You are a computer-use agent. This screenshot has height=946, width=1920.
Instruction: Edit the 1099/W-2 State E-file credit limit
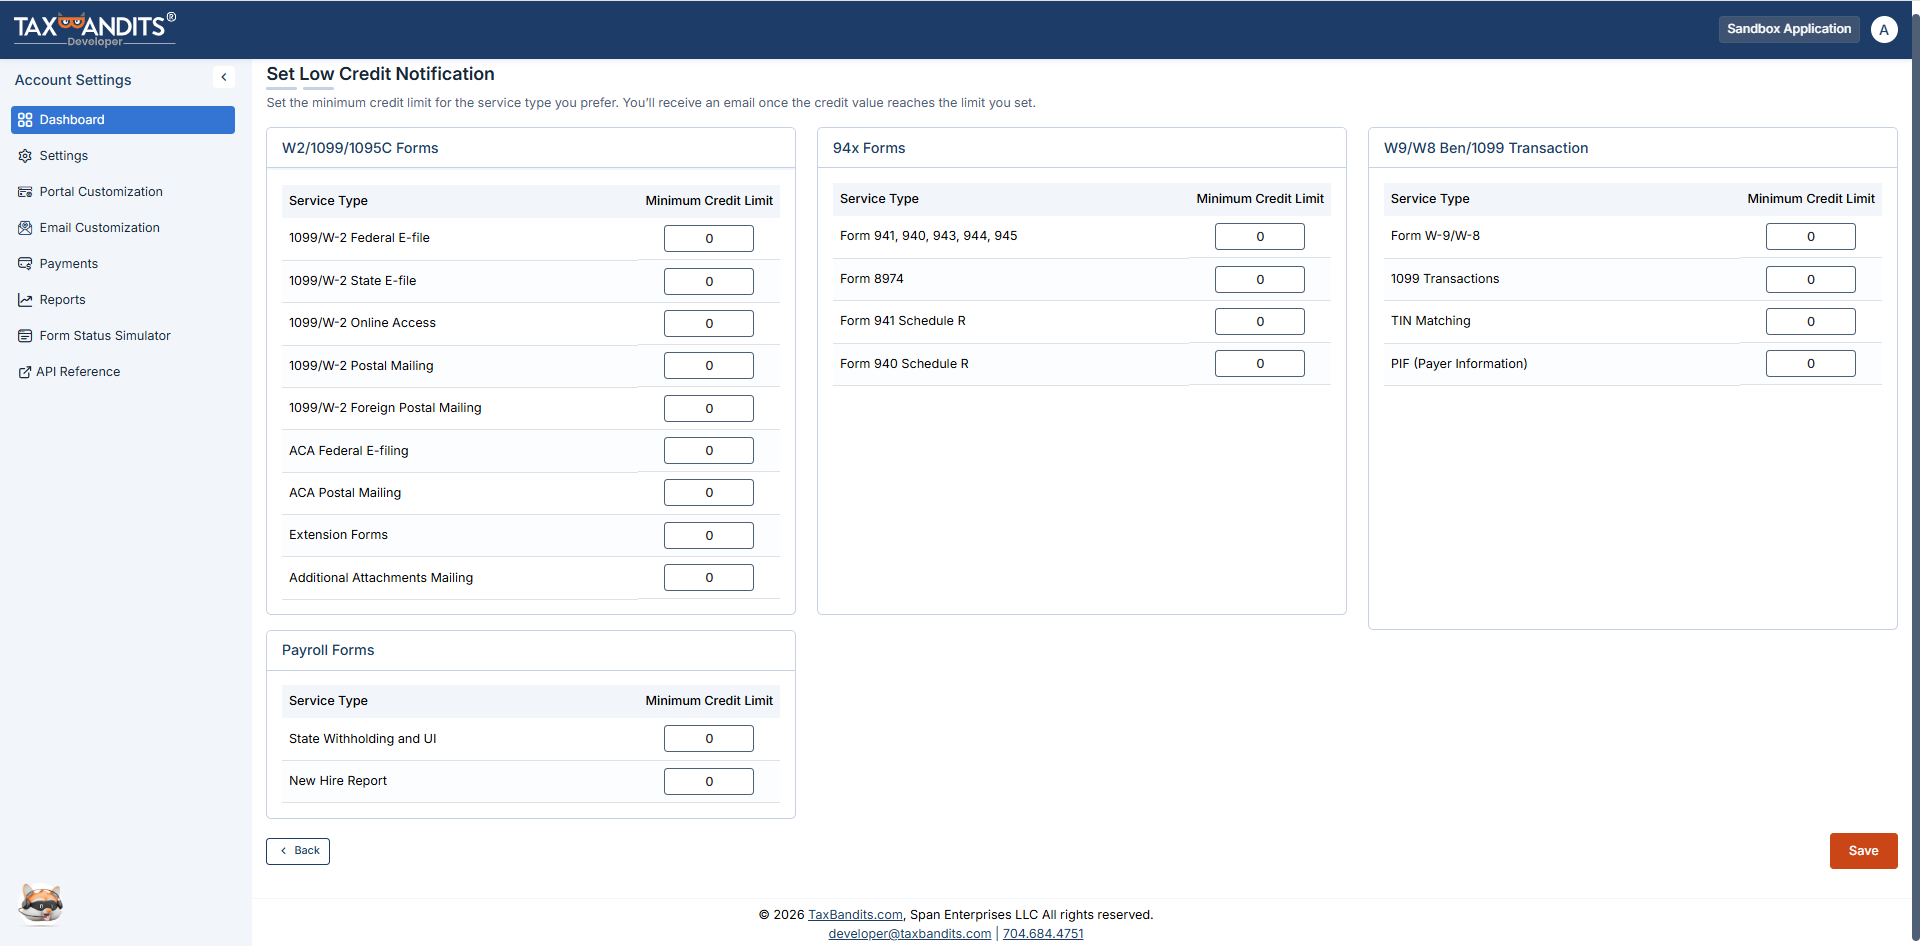709,282
